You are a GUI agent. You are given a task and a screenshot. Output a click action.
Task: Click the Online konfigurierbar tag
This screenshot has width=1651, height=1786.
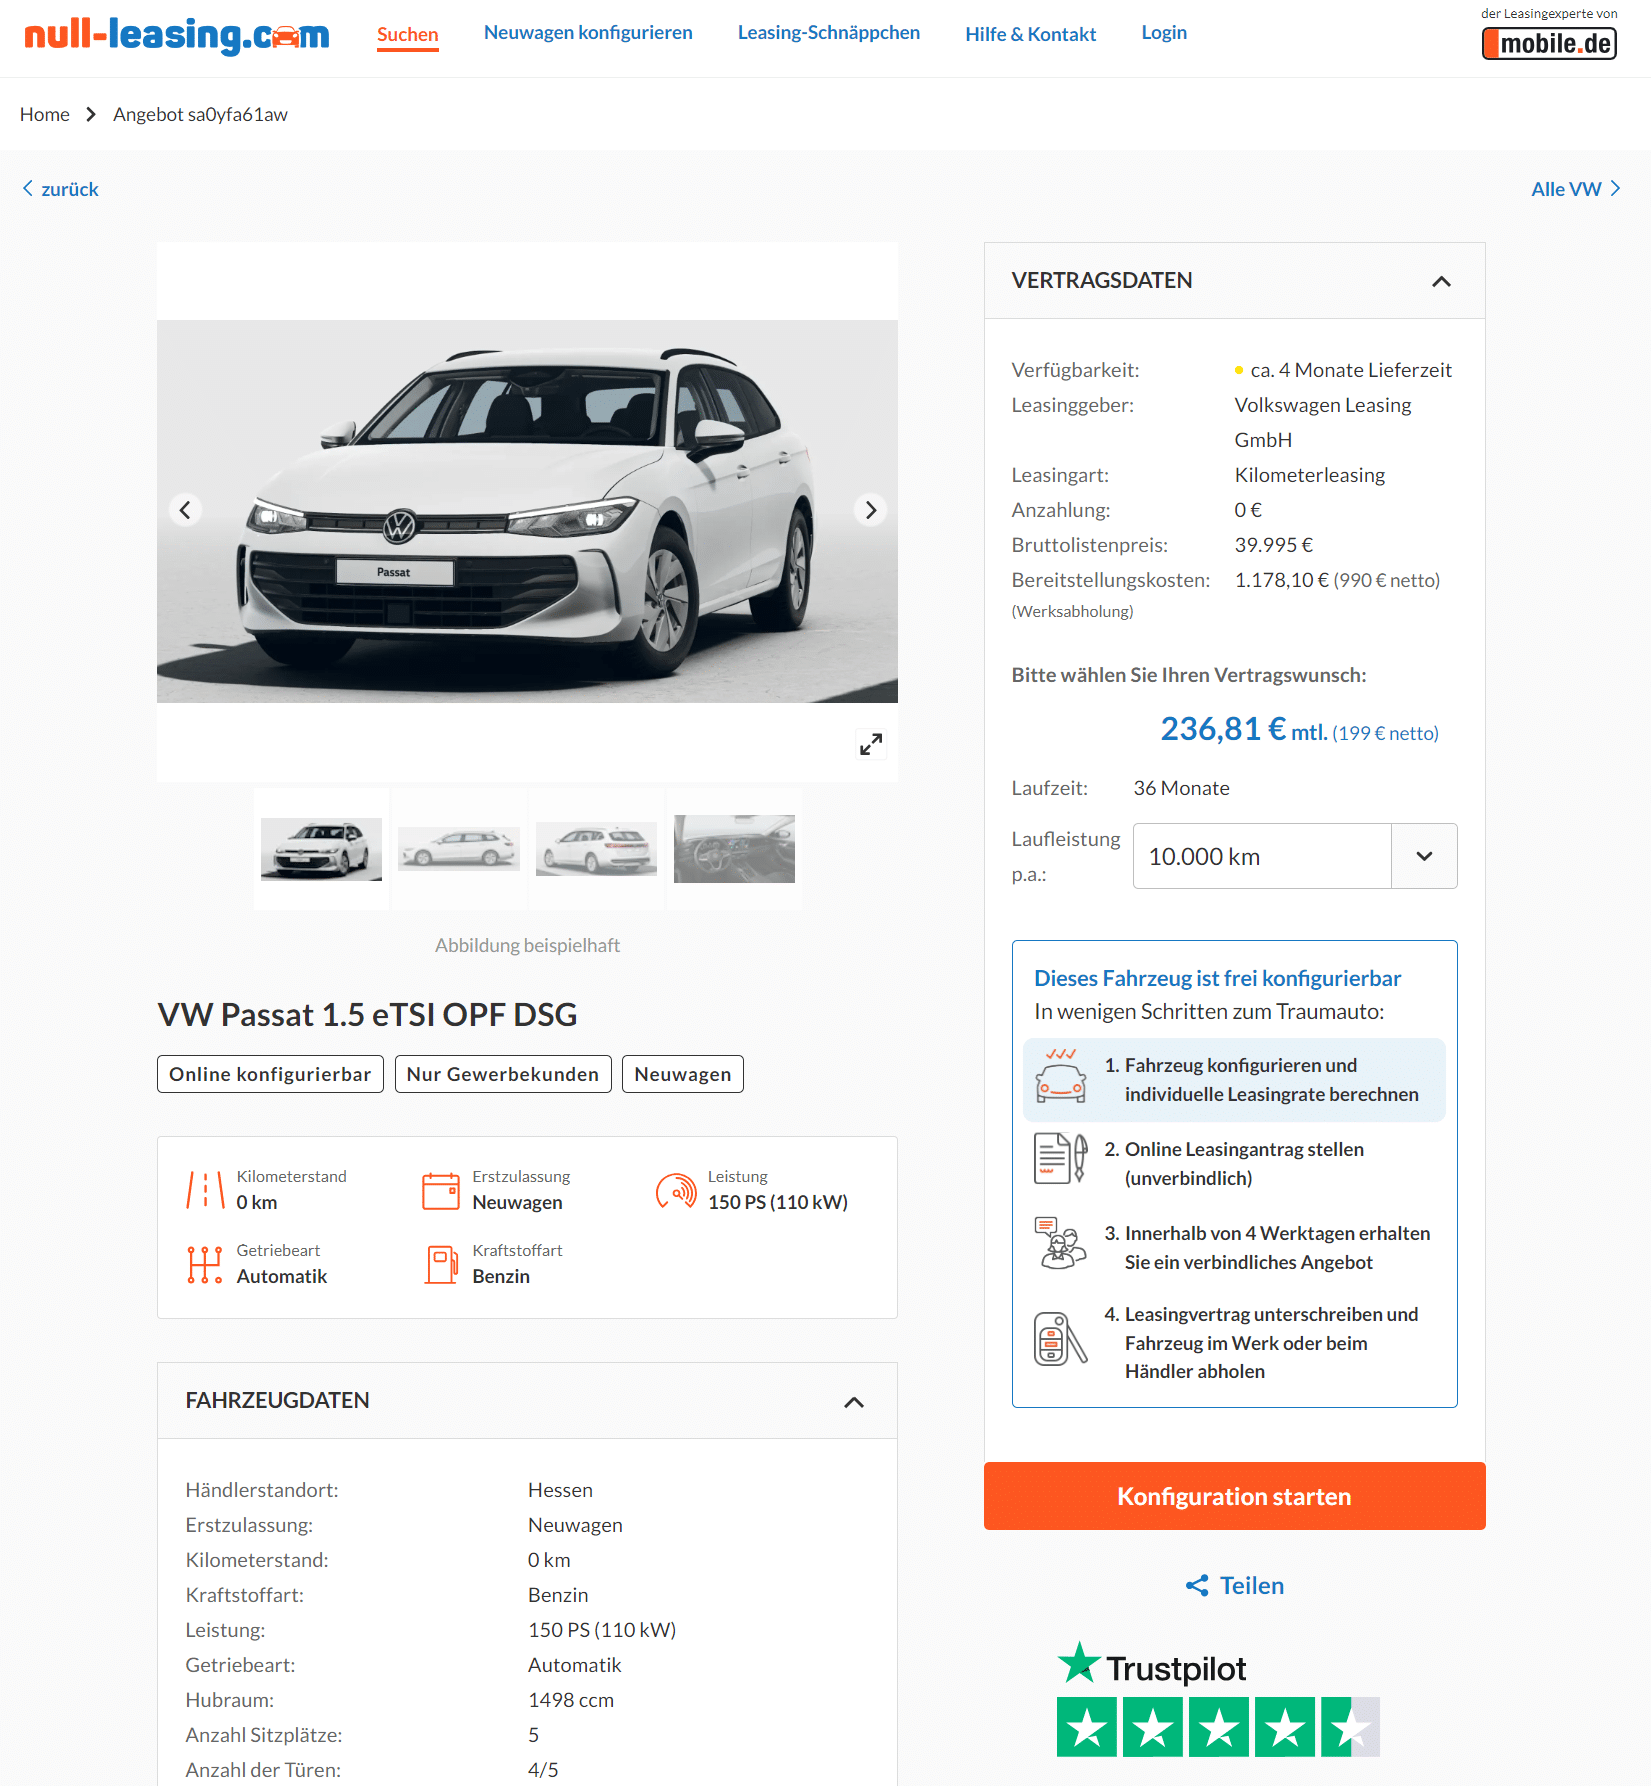pos(270,1074)
